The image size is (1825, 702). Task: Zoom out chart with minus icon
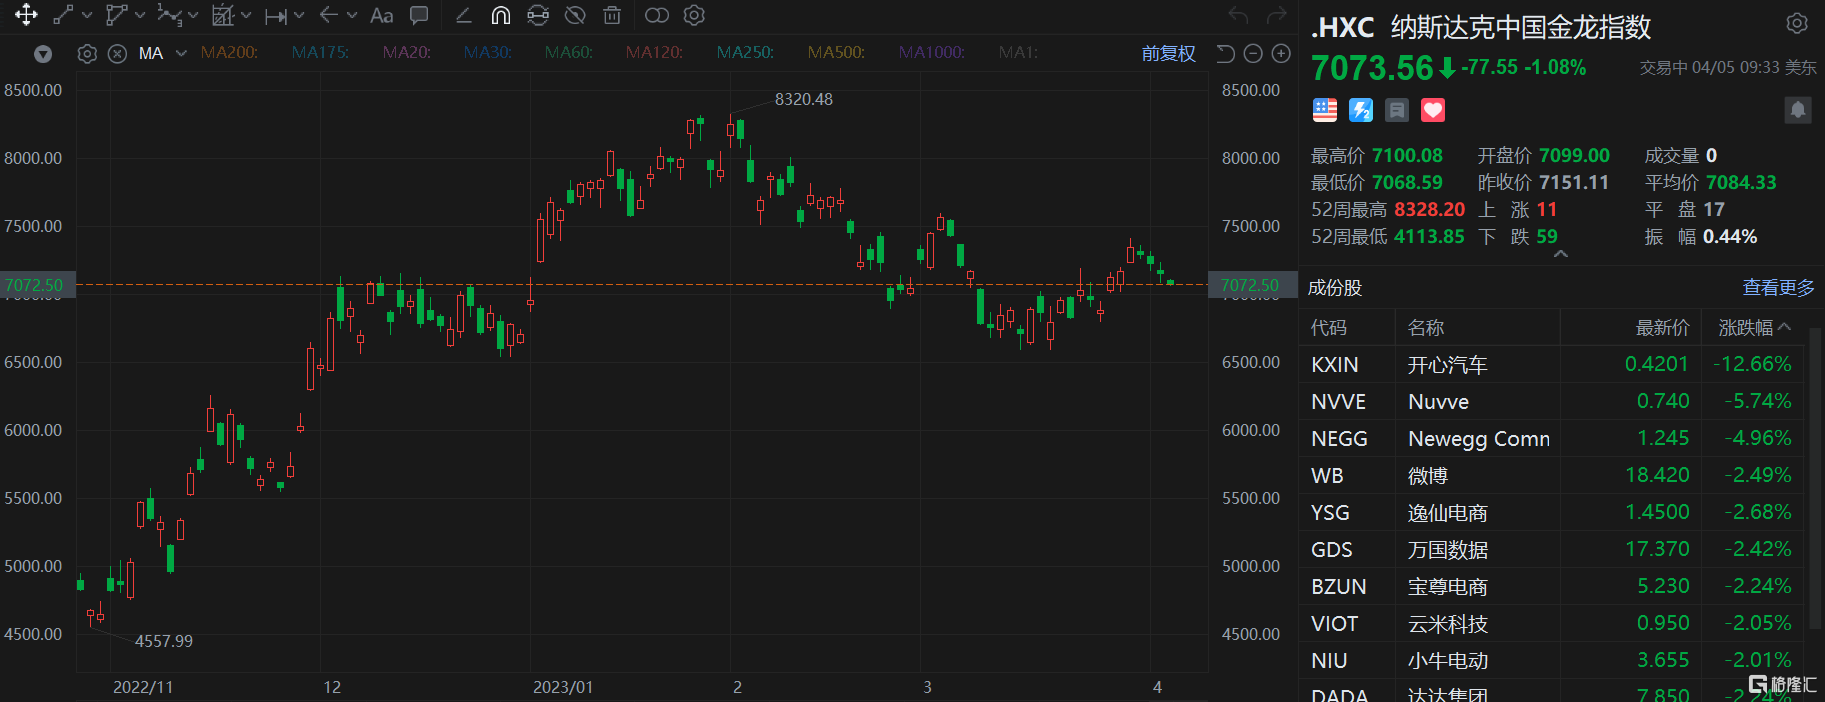(x=1253, y=53)
